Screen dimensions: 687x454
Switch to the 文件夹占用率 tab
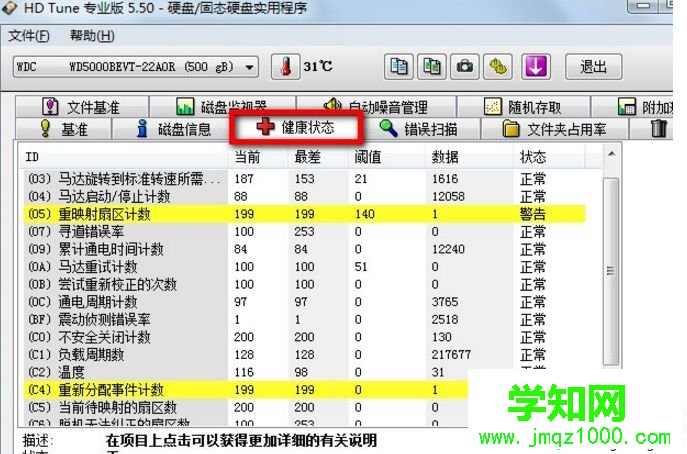point(555,129)
